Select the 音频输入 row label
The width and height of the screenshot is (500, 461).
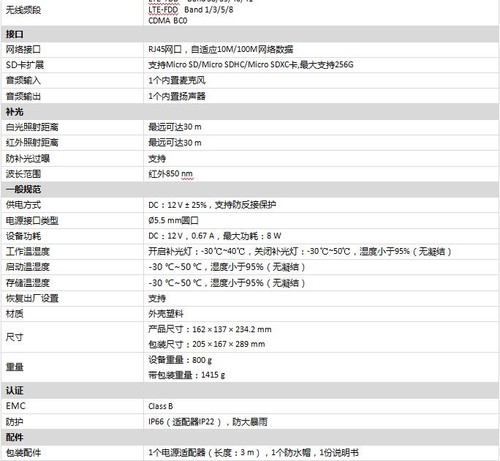(x=23, y=80)
